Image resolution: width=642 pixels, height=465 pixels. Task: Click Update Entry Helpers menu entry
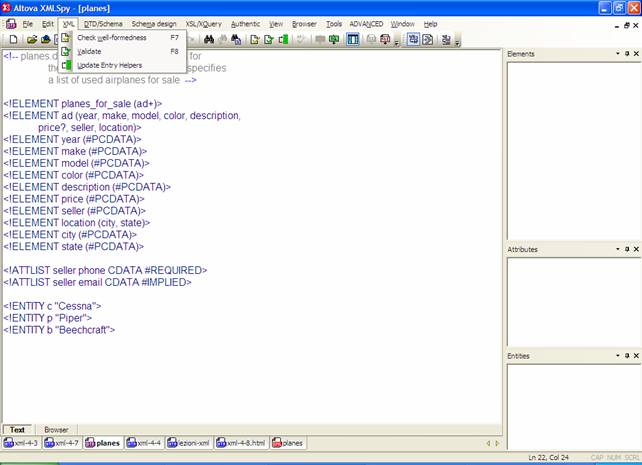(109, 65)
